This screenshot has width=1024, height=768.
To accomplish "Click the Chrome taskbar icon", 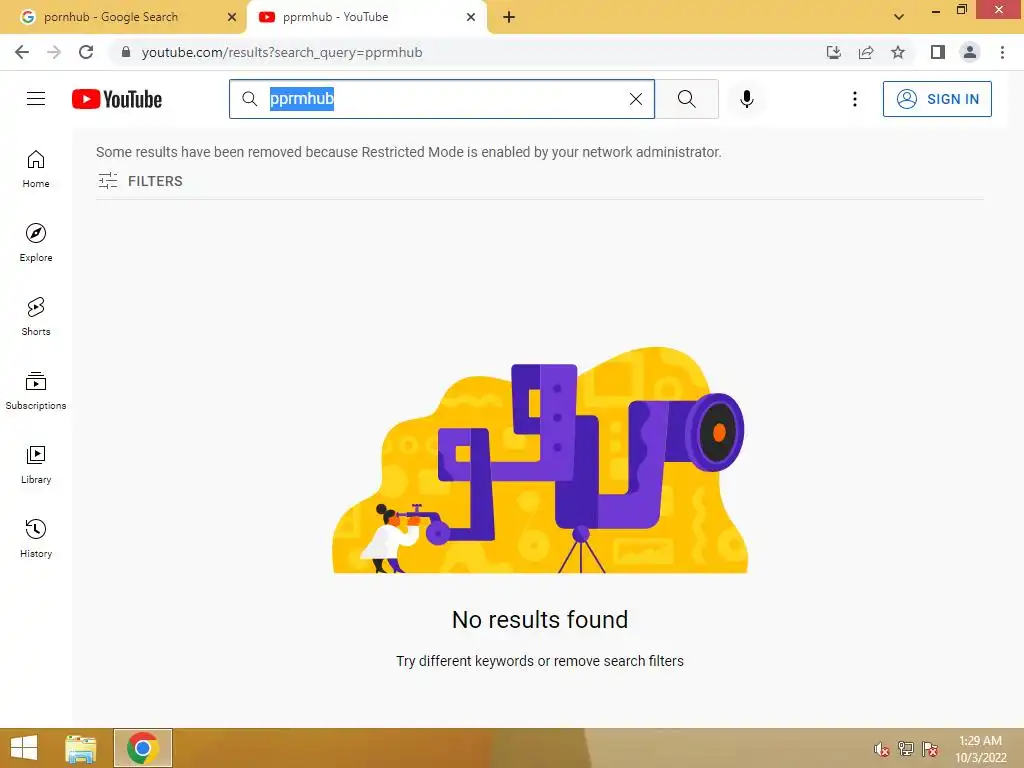I will [143, 748].
